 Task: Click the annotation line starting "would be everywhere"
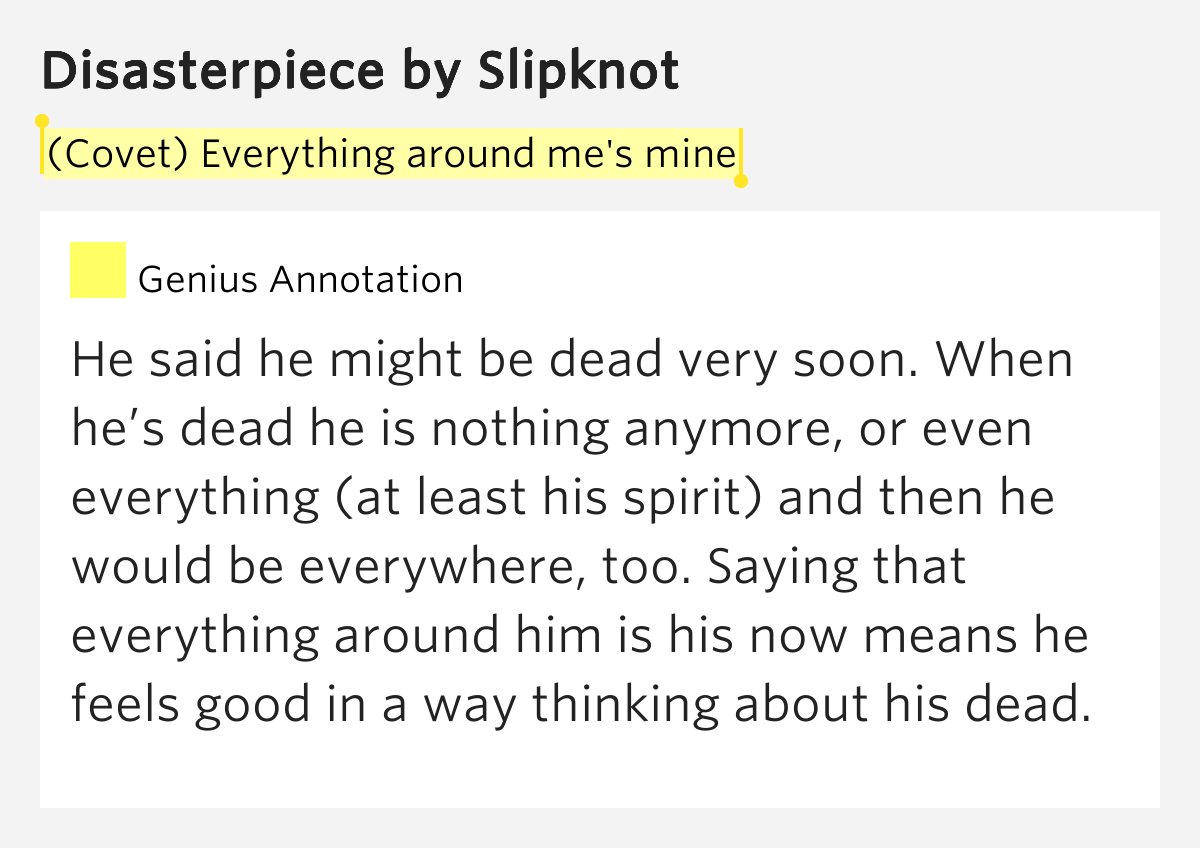(x=519, y=568)
